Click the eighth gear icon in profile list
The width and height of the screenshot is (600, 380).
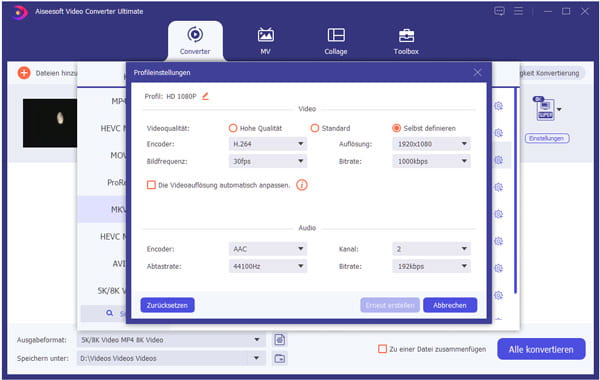tap(498, 295)
